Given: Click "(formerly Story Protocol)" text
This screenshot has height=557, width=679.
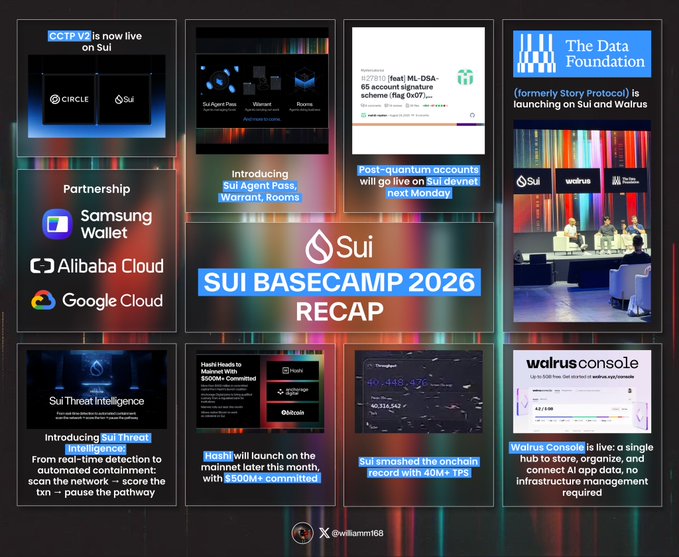Looking at the screenshot, I should [x=571, y=93].
